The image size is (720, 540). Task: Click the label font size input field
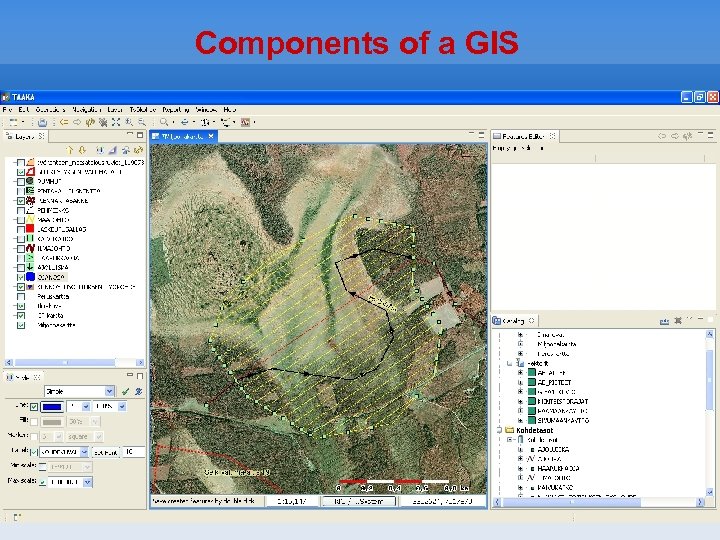[132, 452]
